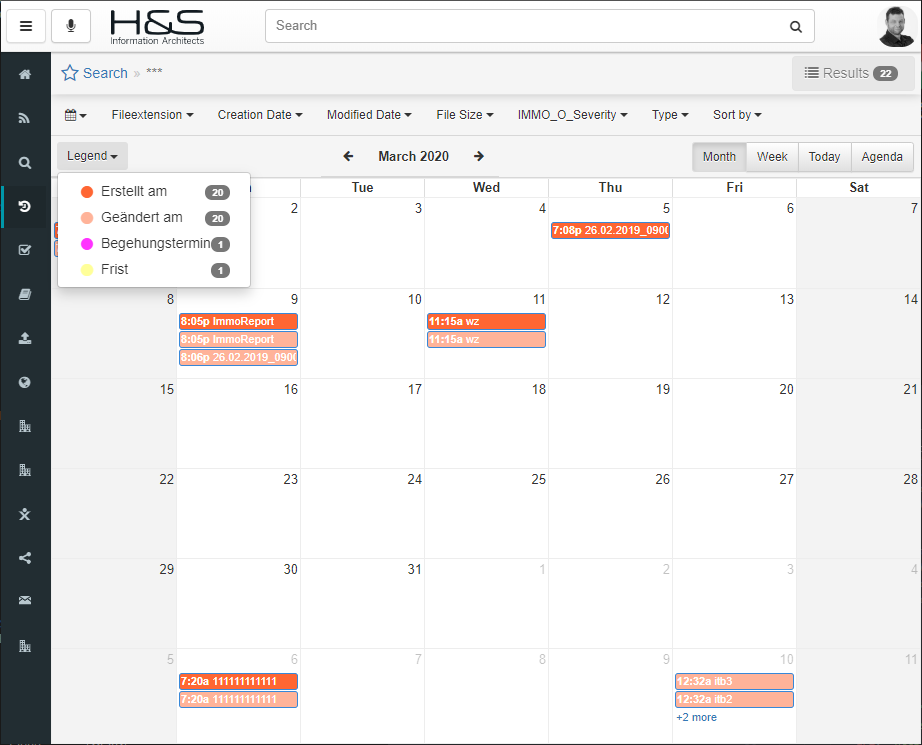
Task: Toggle Frist legend entry
Action: [x=114, y=270]
